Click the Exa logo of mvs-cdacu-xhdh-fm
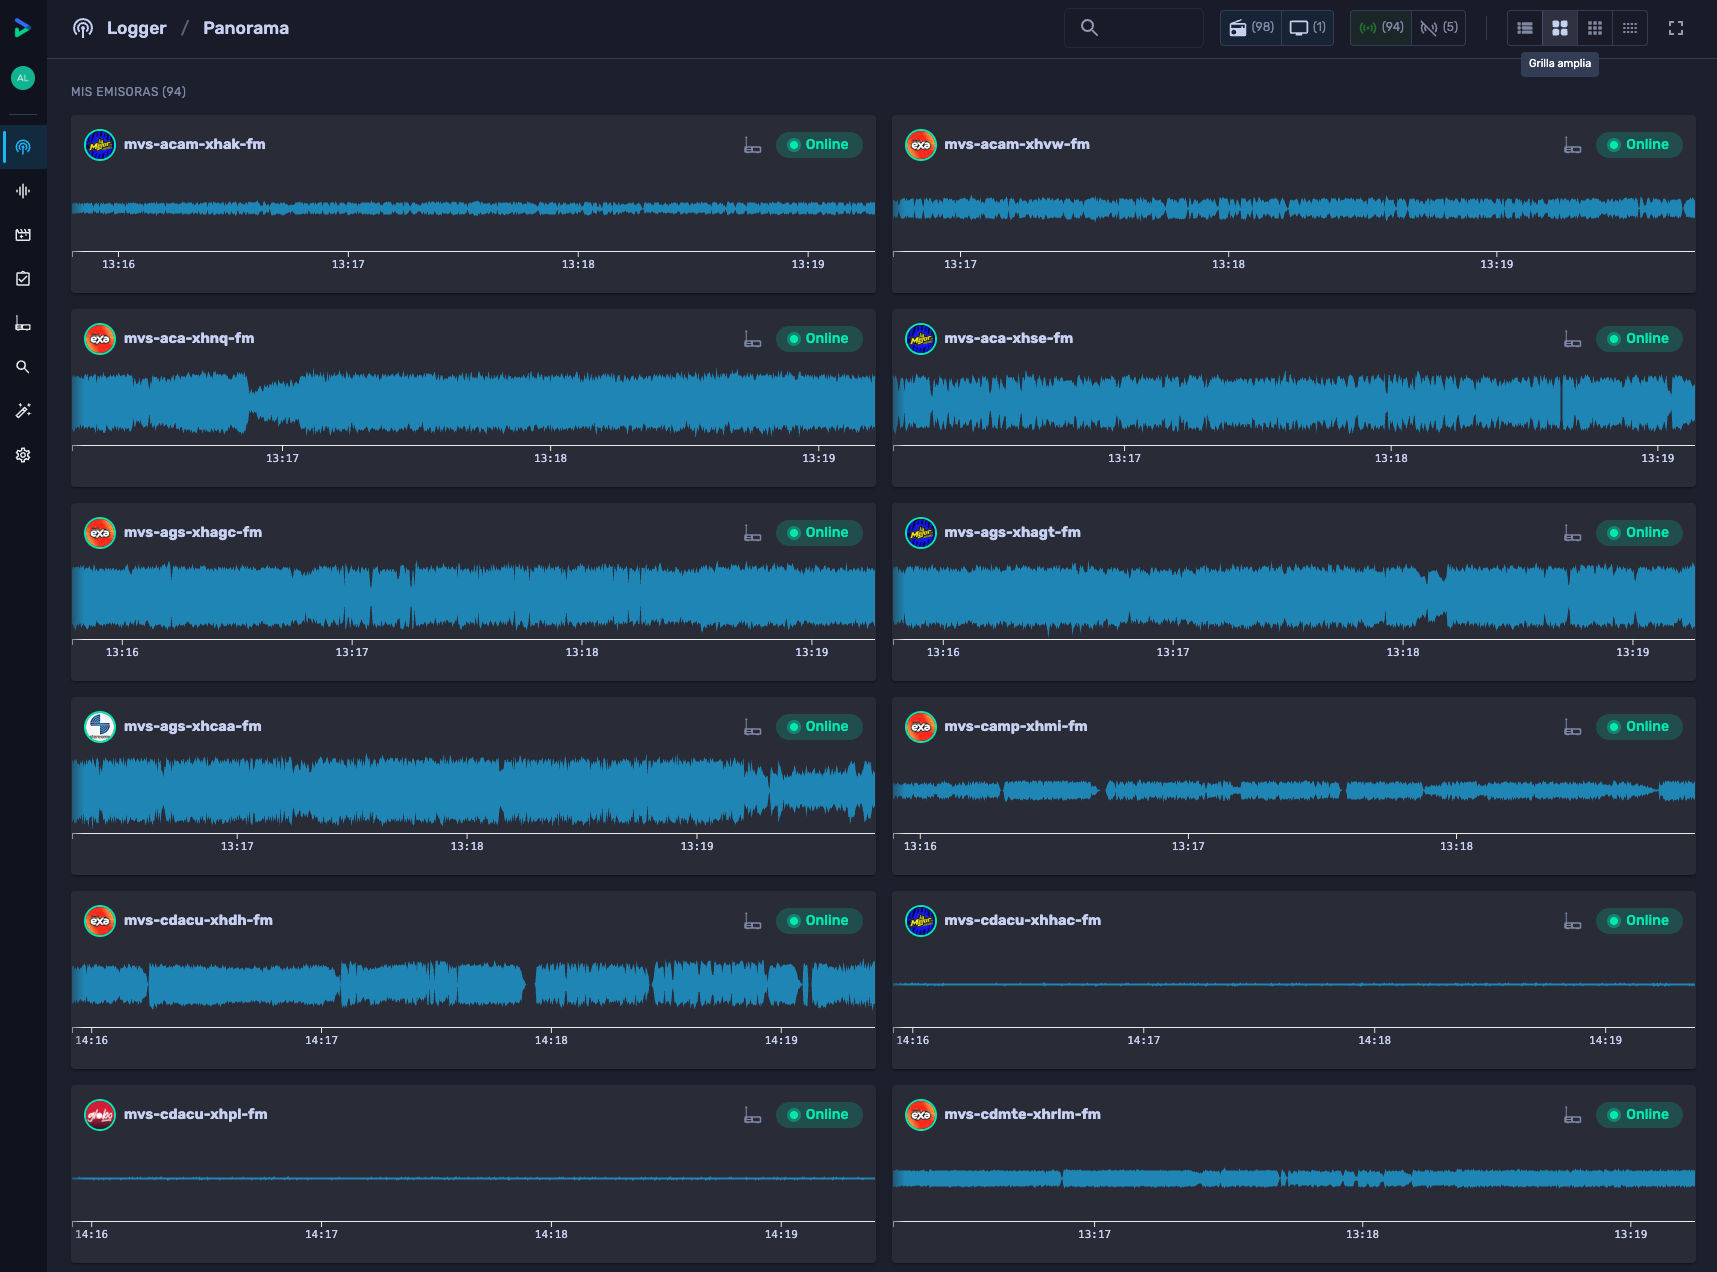 click(x=100, y=921)
